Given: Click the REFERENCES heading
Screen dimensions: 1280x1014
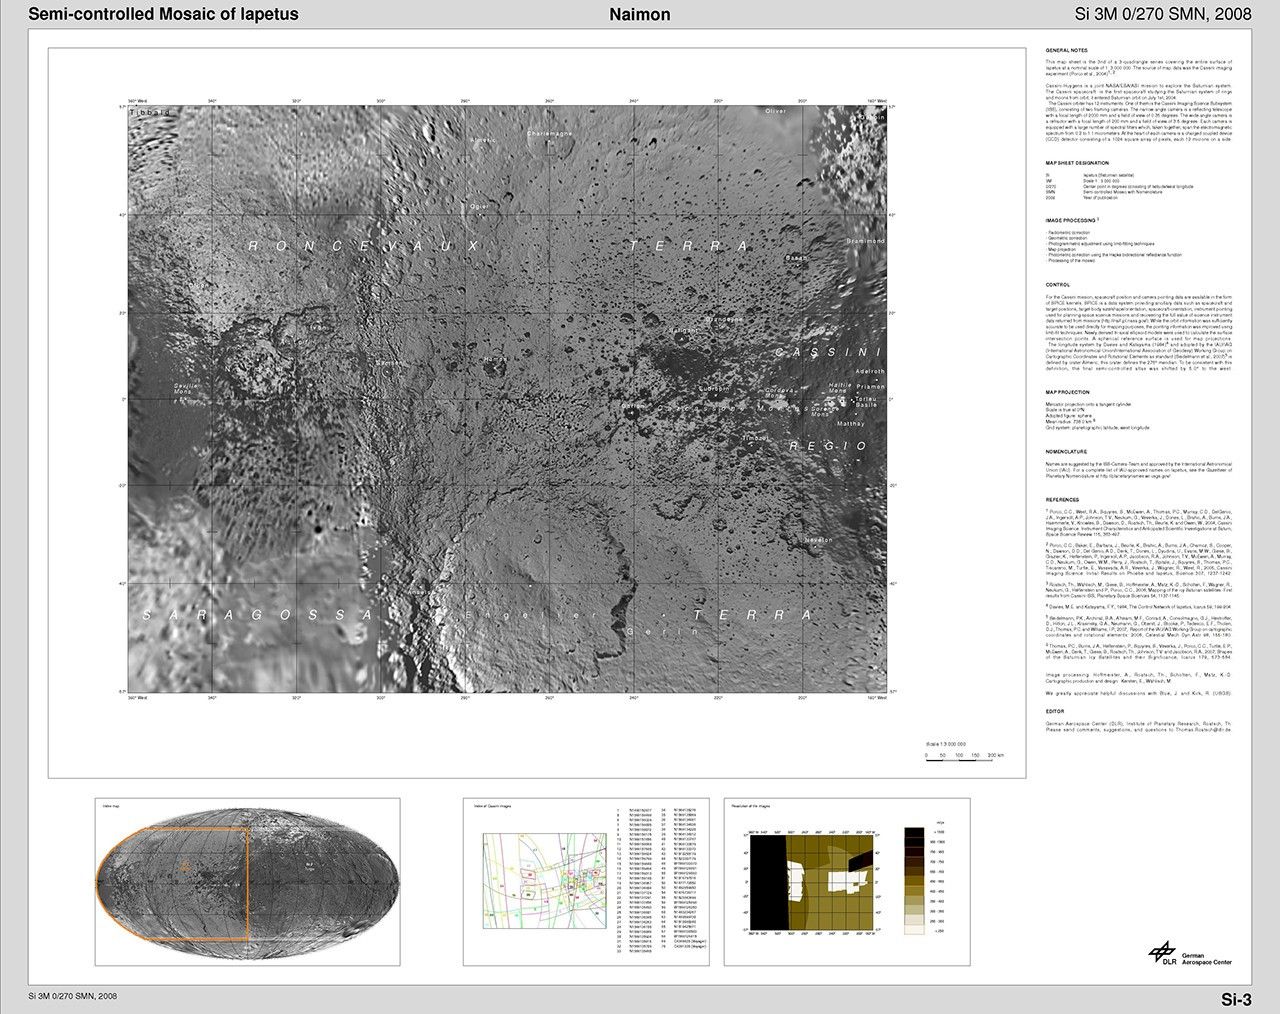Looking at the screenshot, I should pos(1063,499).
